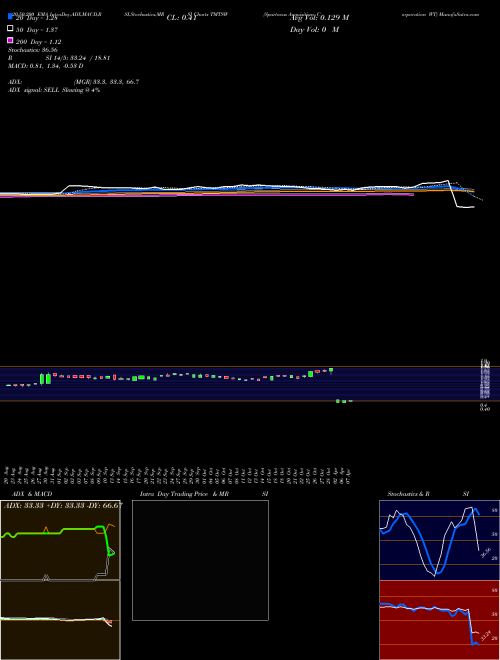The height and width of the screenshot is (660, 500).
Task: Click the RSI 14/5: 33.24 / 18.81 readout
Action: pyautogui.click(x=59, y=58)
